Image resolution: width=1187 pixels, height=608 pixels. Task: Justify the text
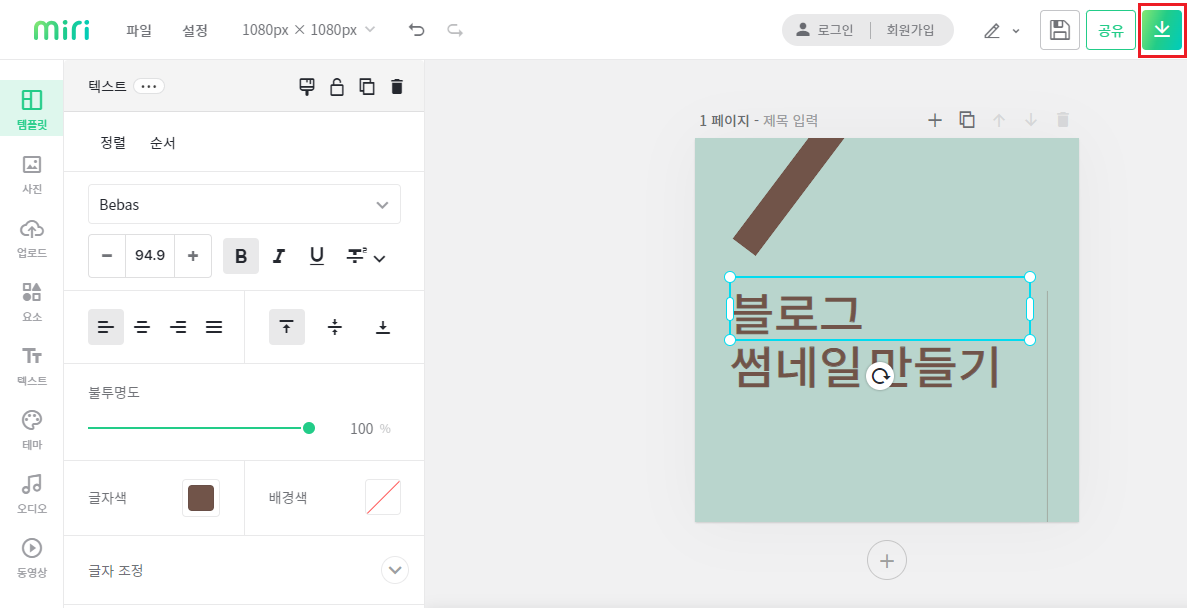click(x=214, y=327)
